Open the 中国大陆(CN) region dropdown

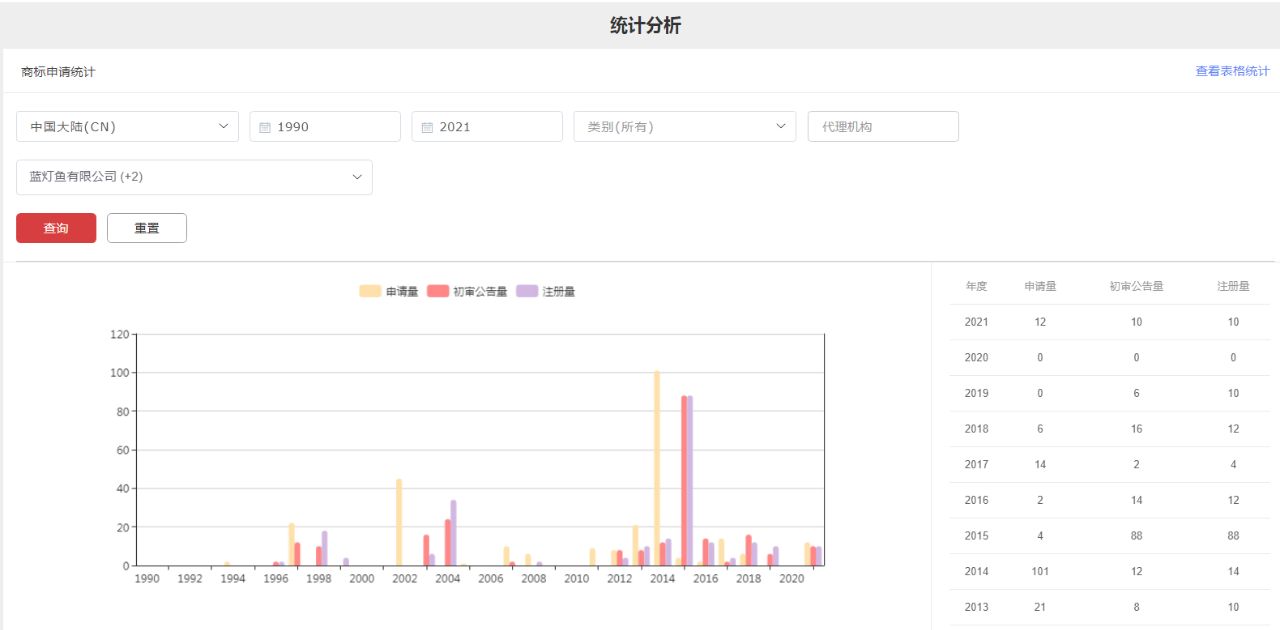[x=128, y=127]
